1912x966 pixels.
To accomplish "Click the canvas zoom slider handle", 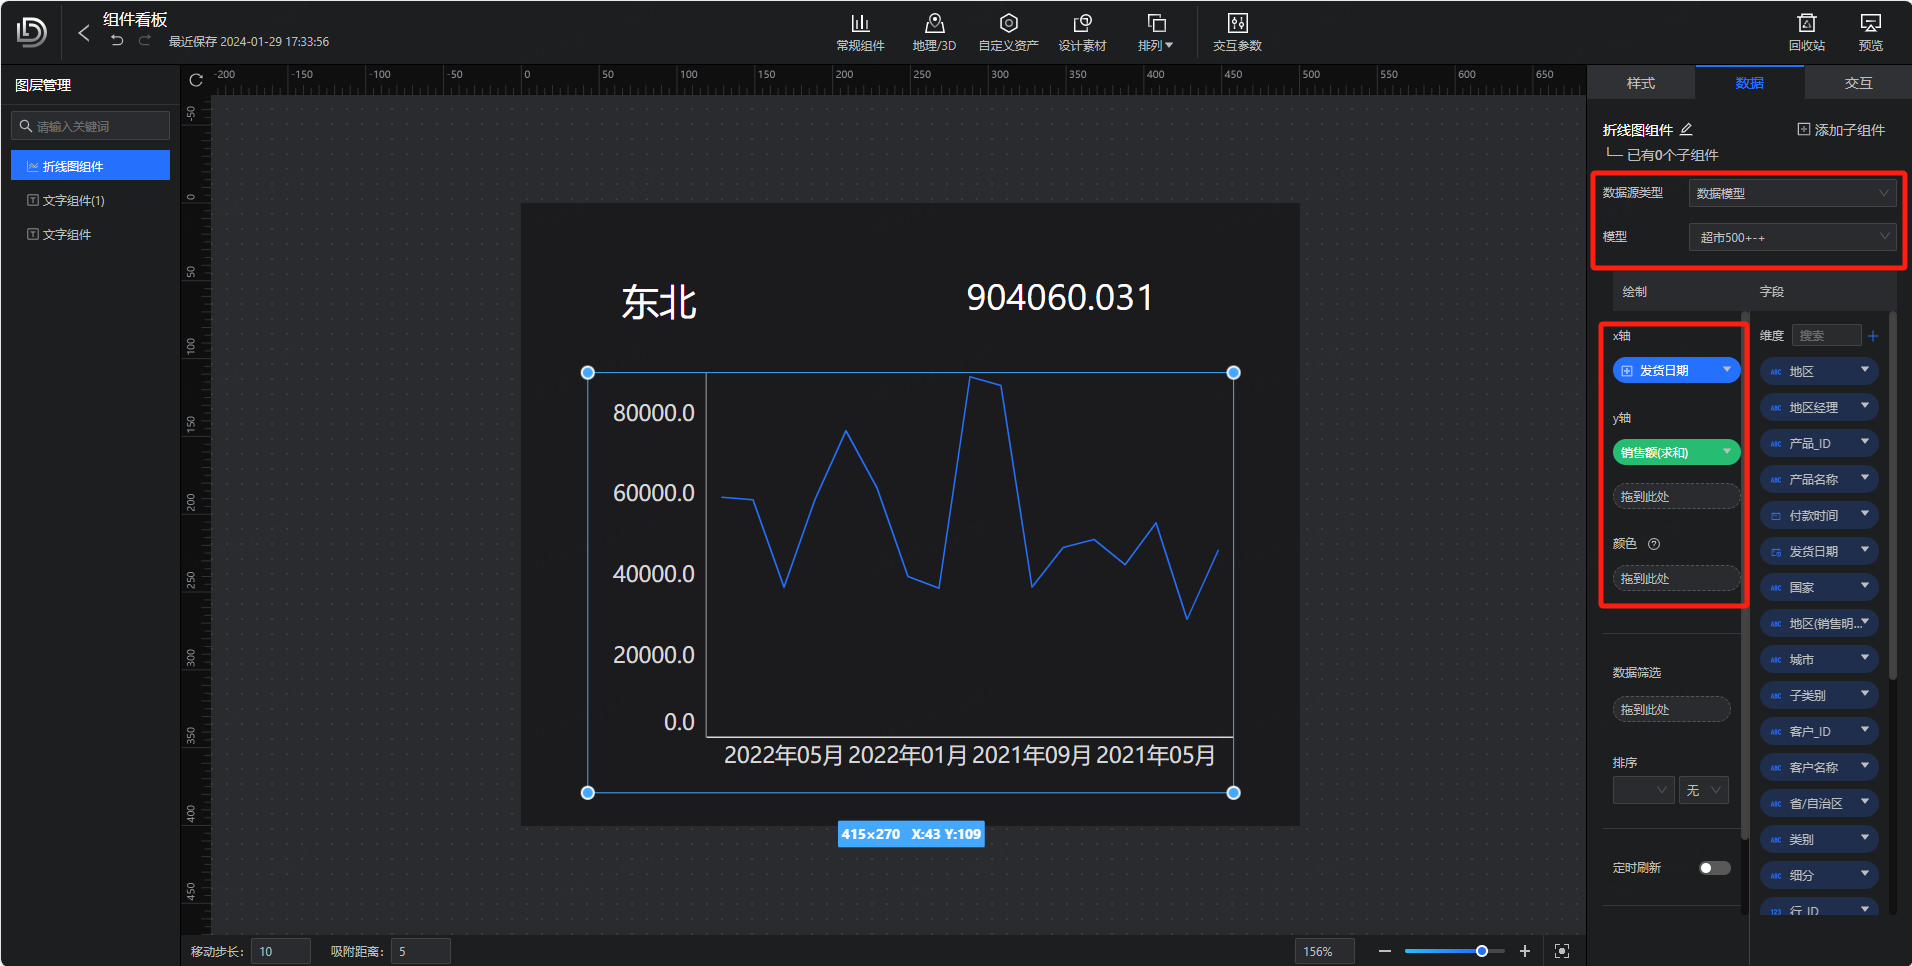I will click(x=1482, y=951).
